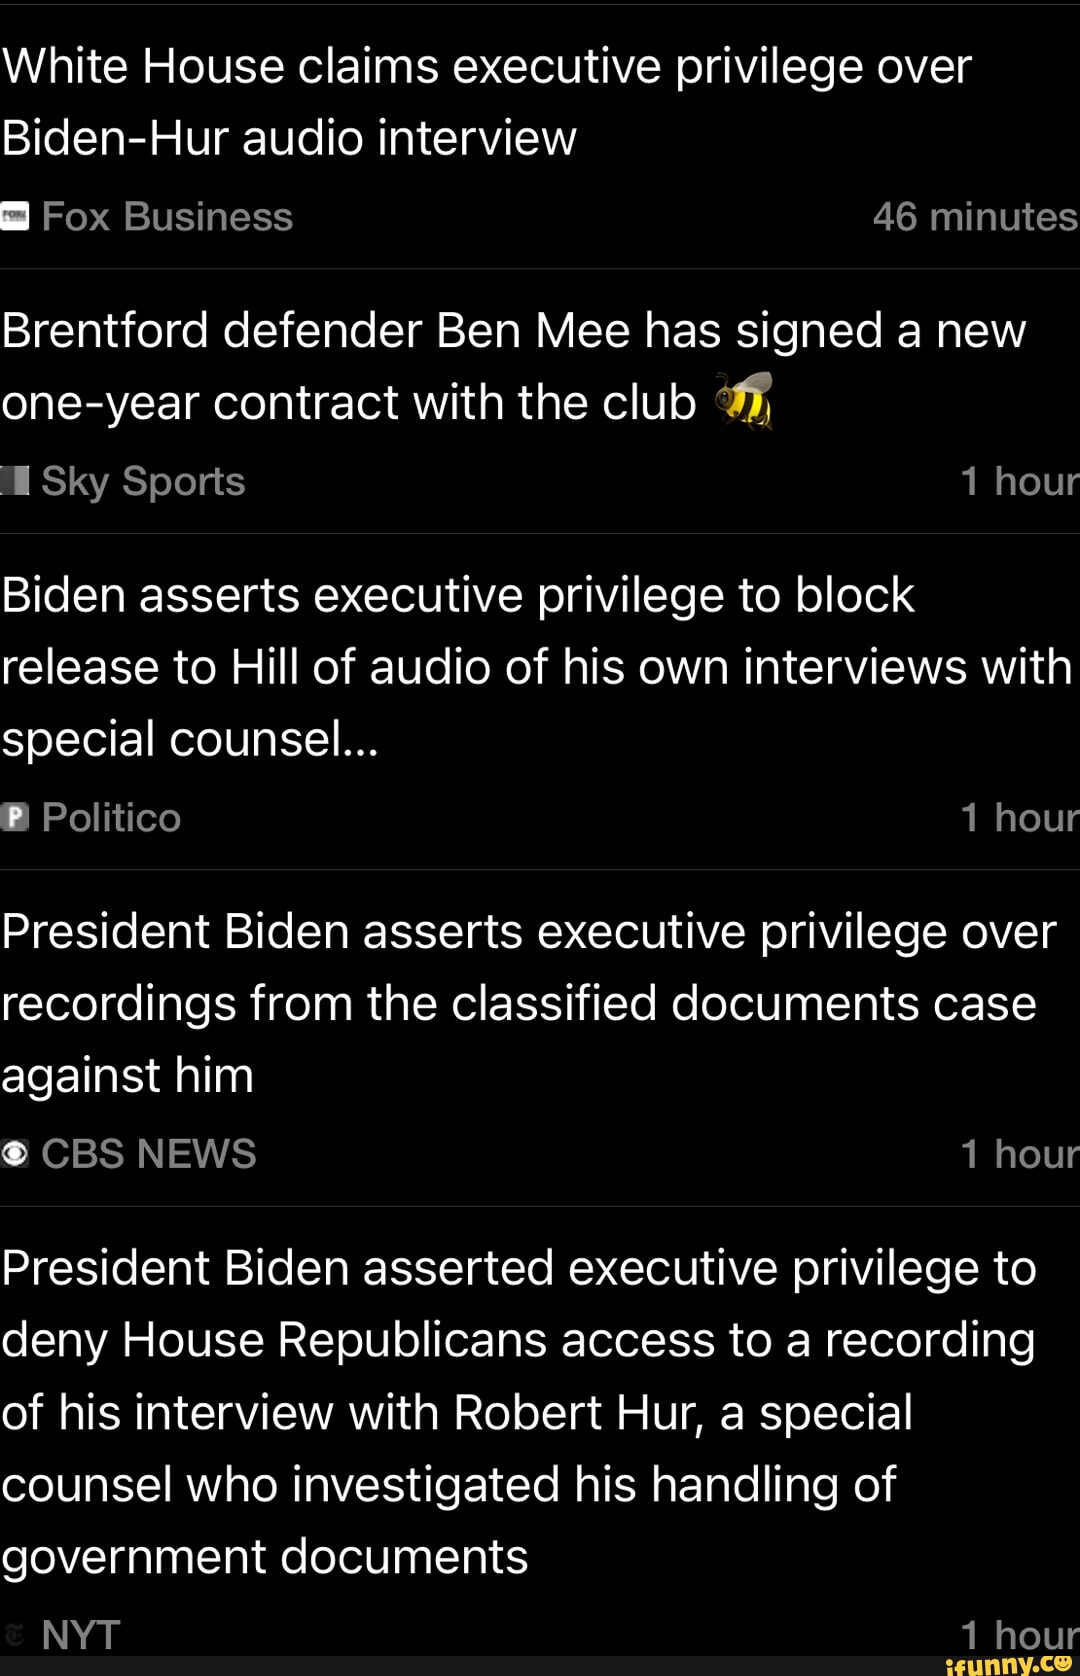Open the Politico headline about blocking audio release

coord(536,667)
